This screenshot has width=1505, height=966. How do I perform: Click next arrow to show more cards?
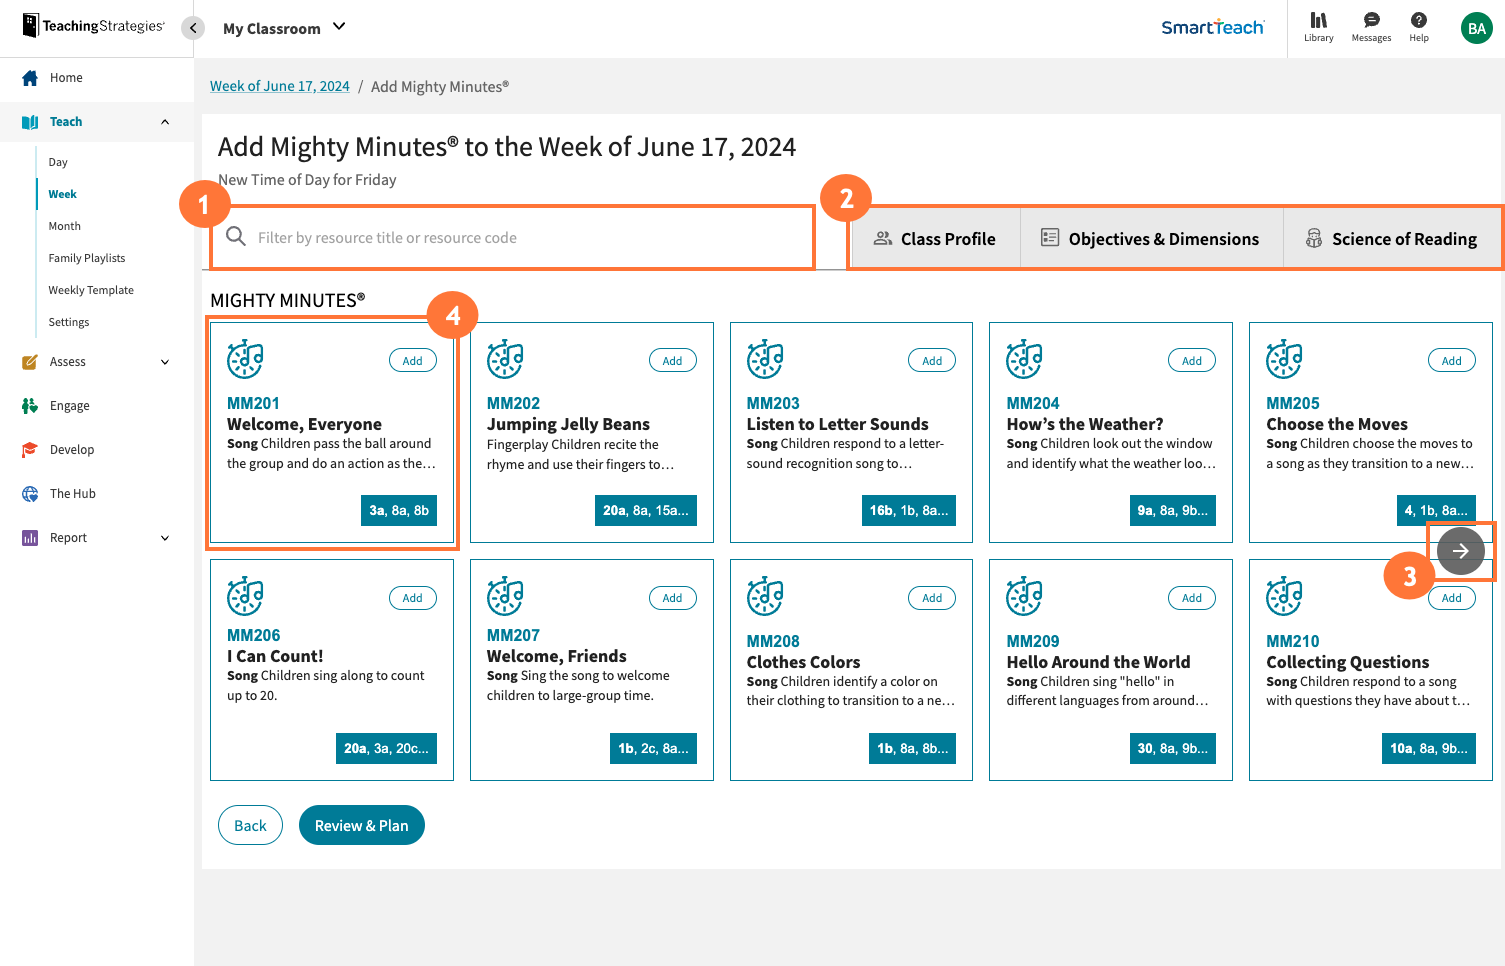(x=1460, y=551)
